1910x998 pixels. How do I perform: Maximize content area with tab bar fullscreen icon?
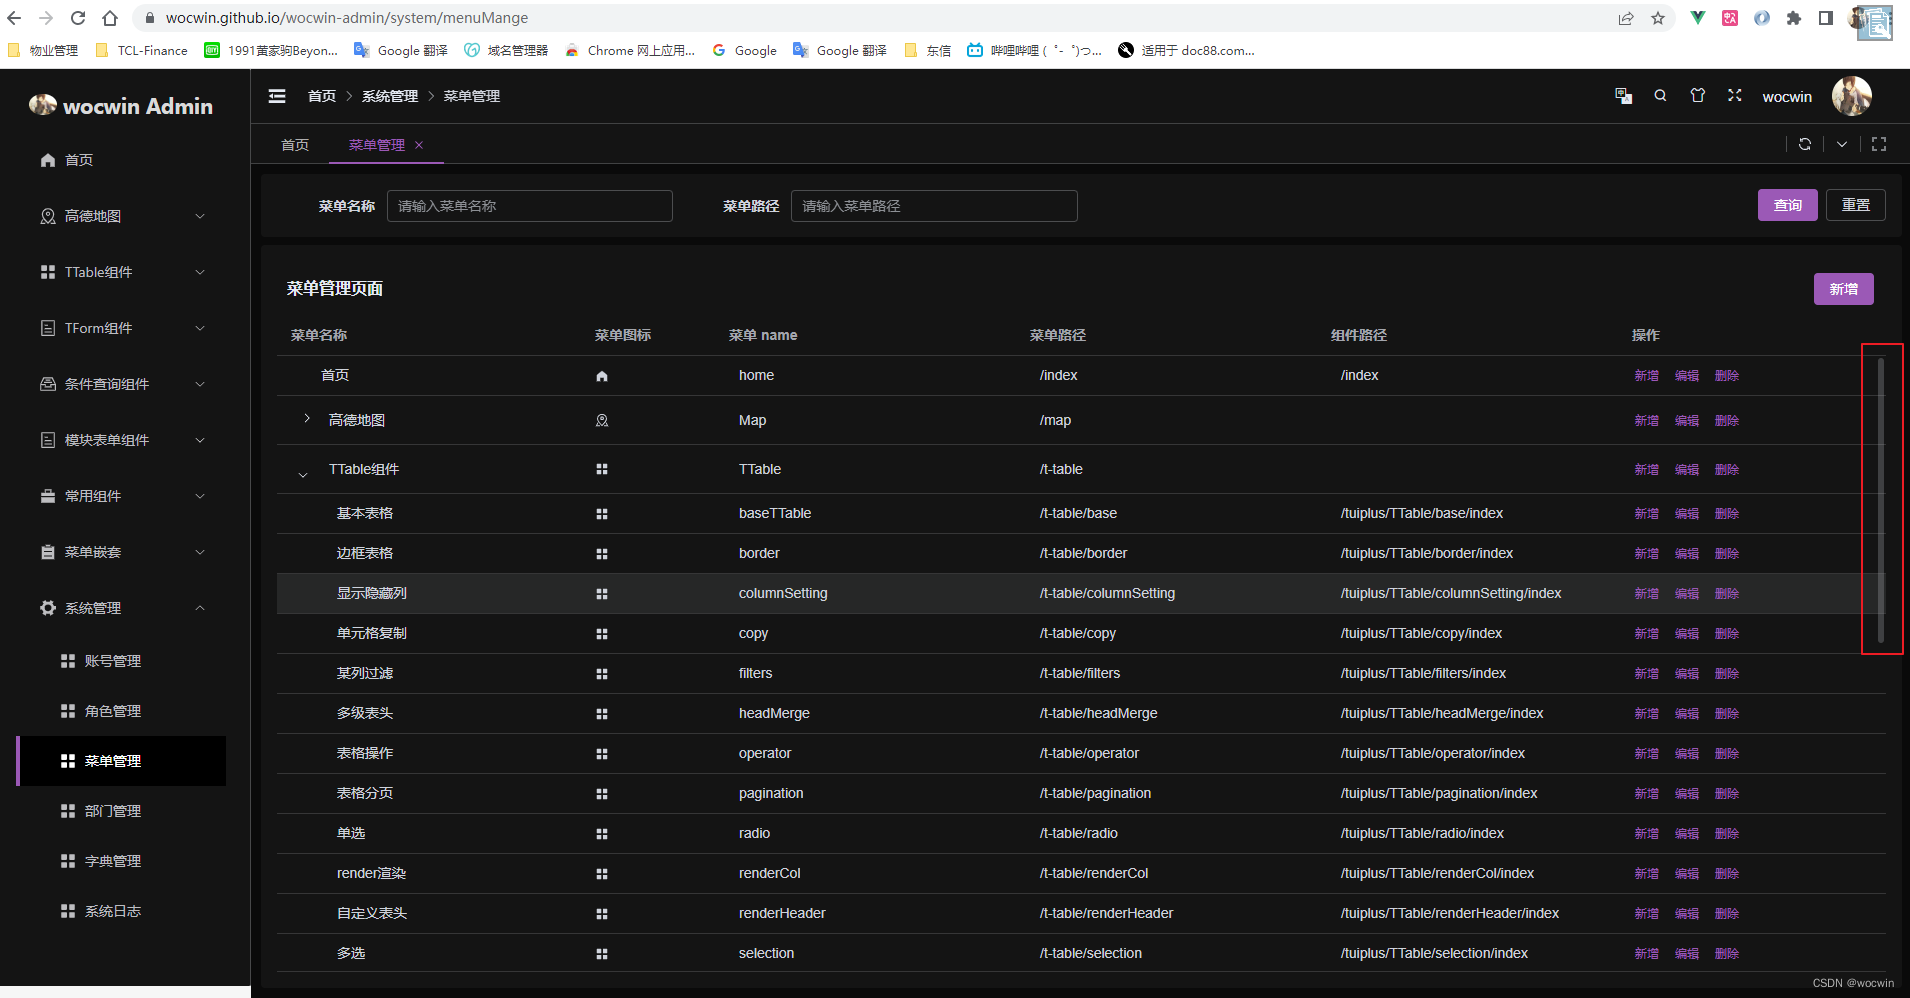1879,144
